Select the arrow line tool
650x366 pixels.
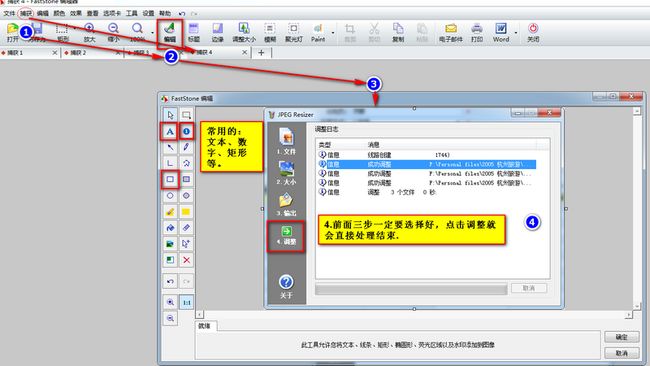click(x=170, y=147)
